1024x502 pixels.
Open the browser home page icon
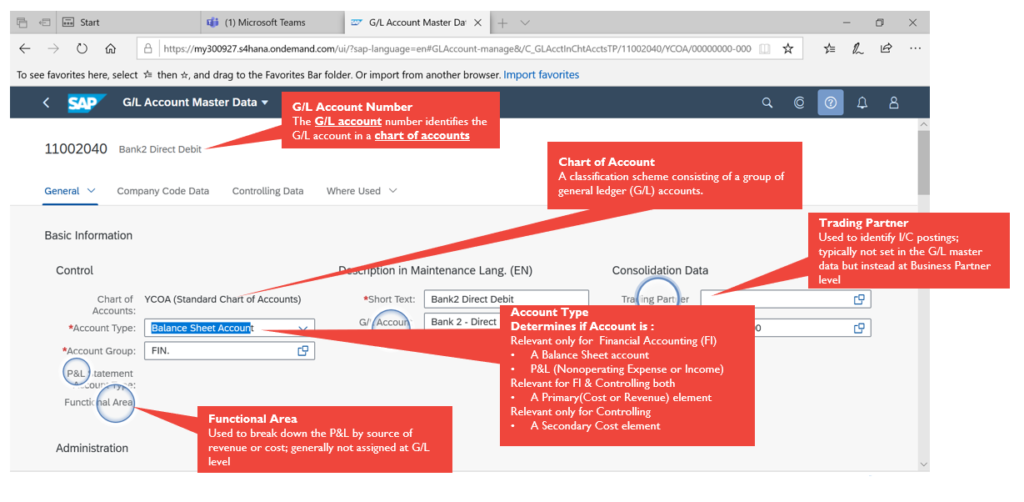coord(110,48)
